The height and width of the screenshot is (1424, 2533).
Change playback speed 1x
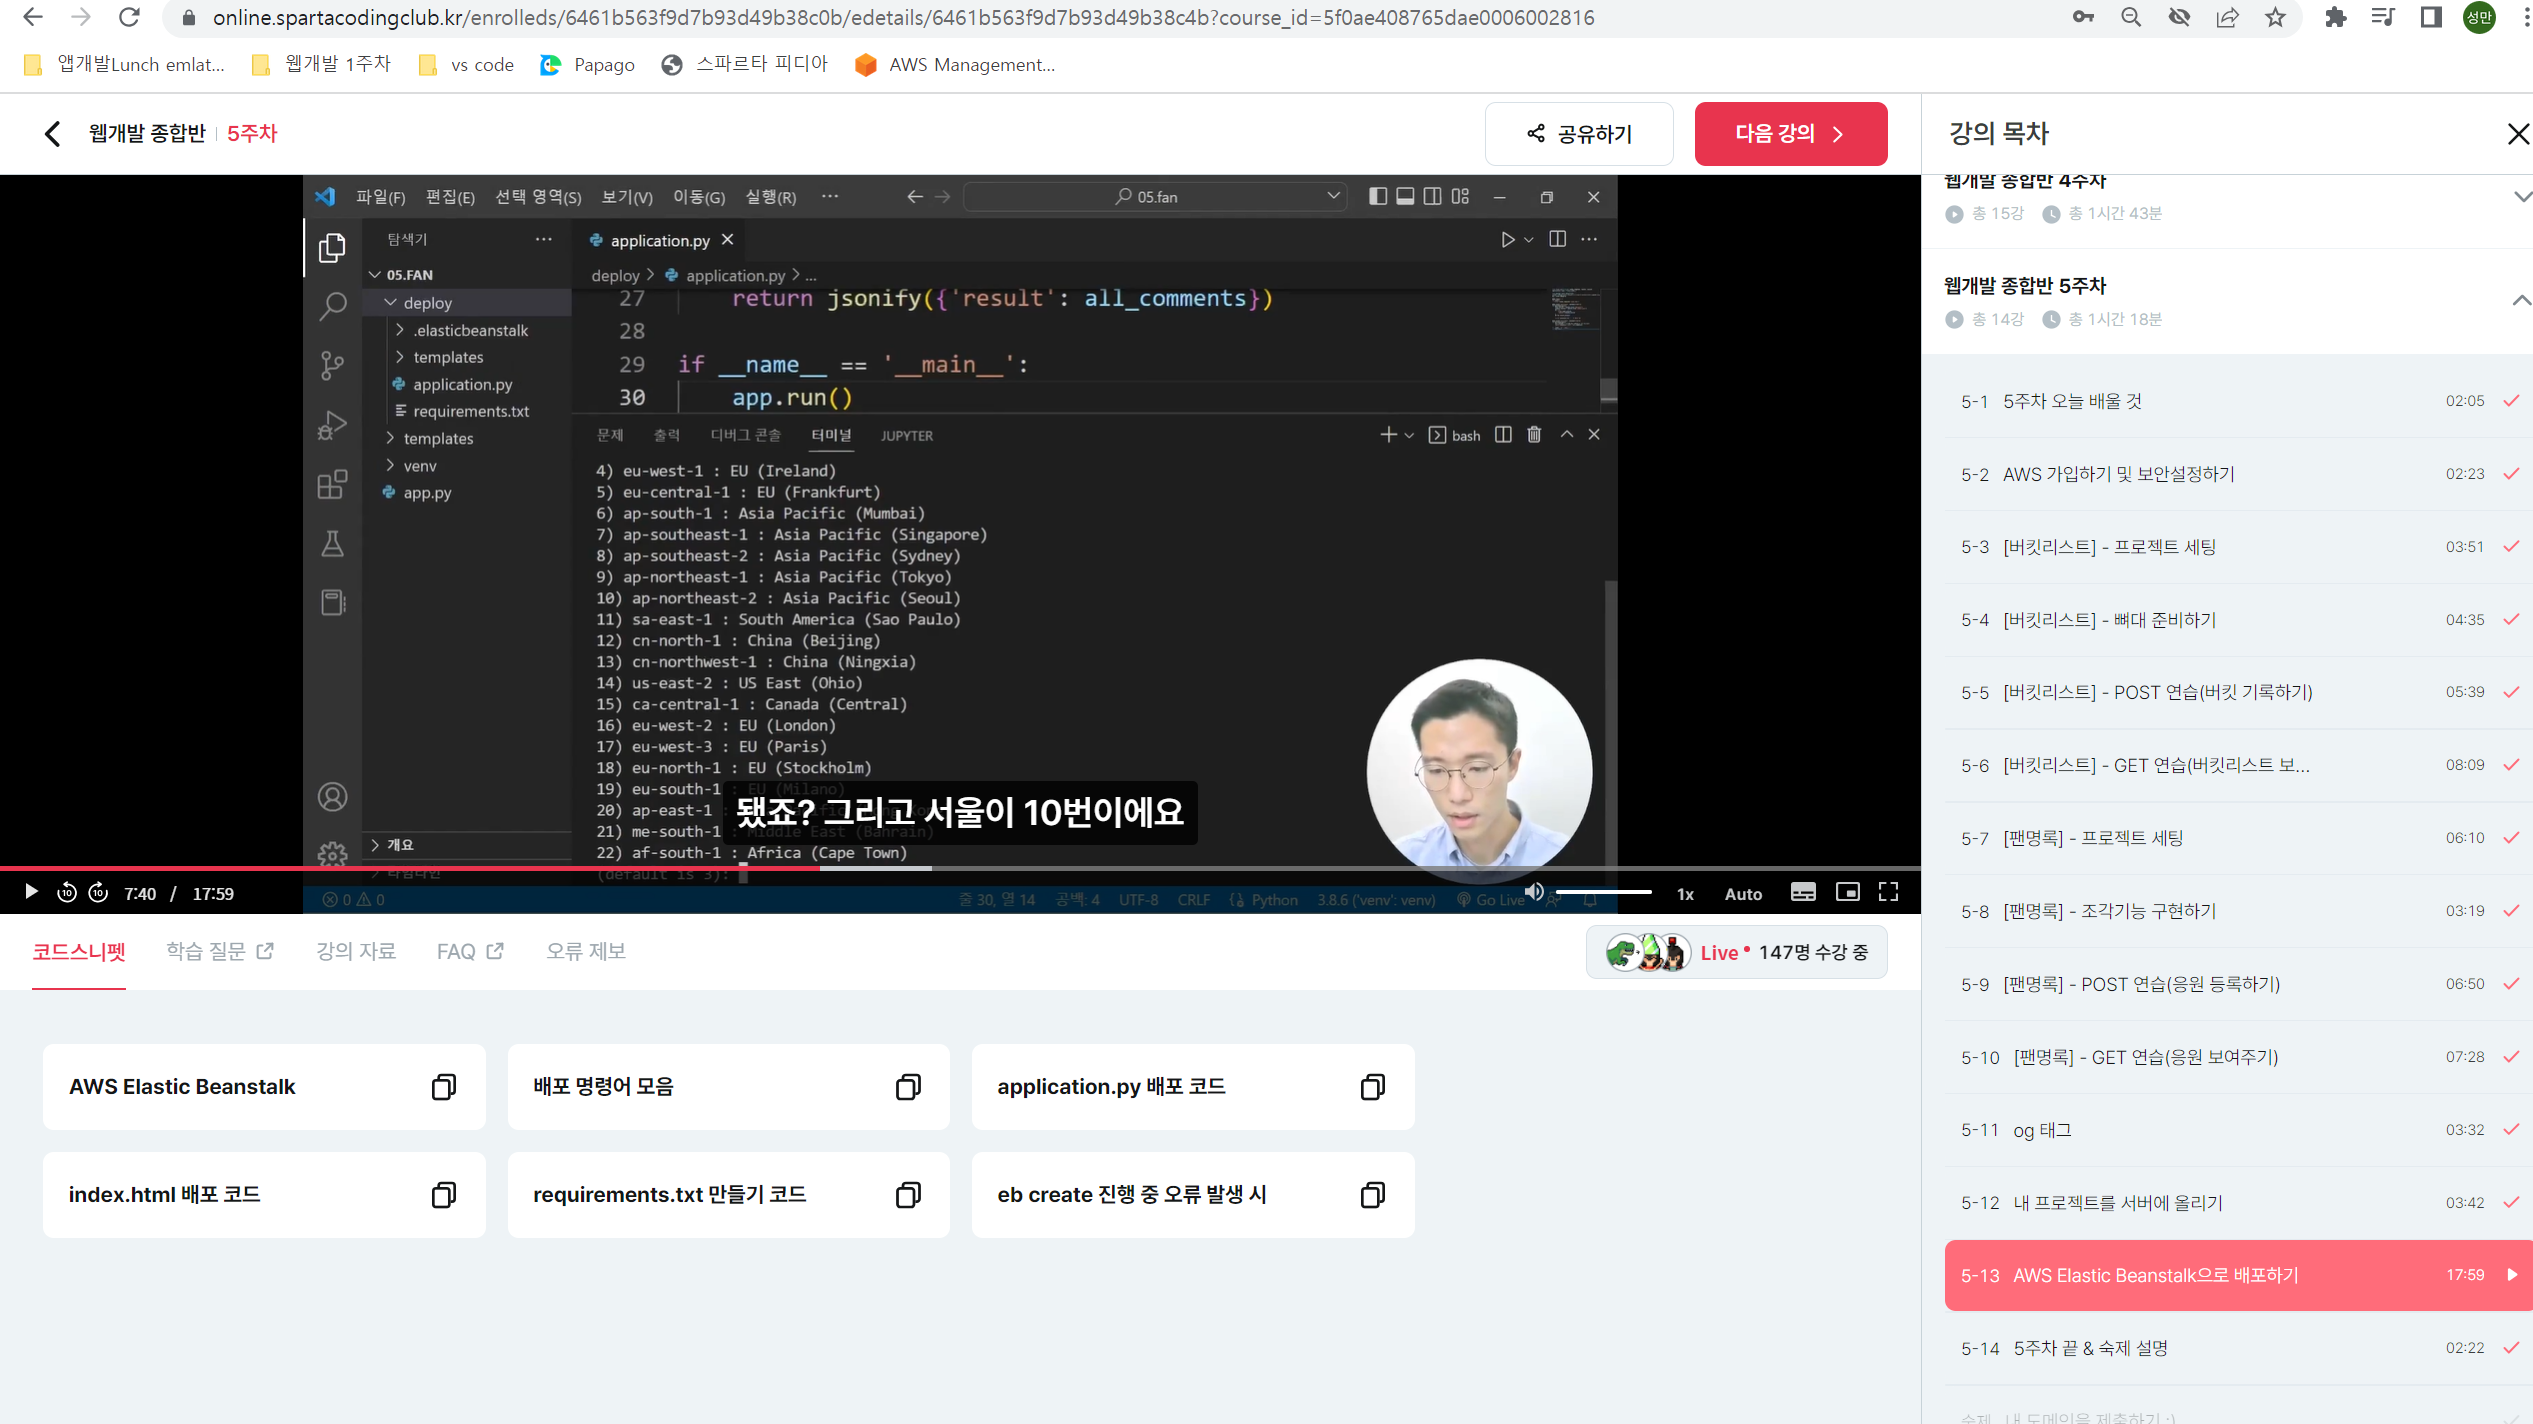click(1685, 894)
